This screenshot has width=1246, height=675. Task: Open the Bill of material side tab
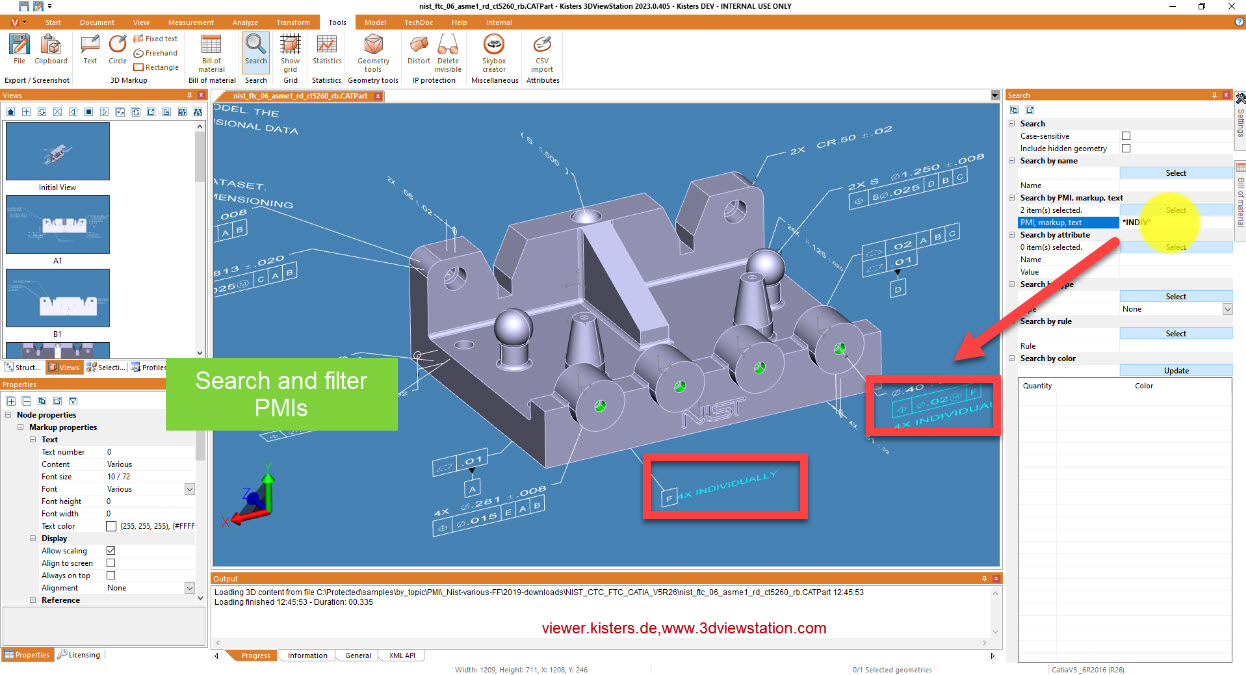pos(1240,200)
